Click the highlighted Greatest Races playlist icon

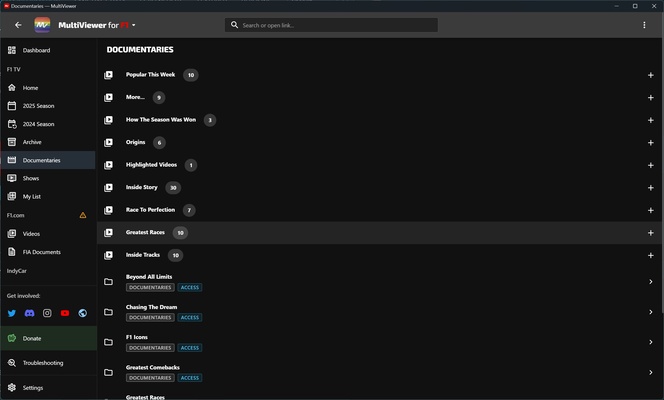pyautogui.click(x=108, y=233)
